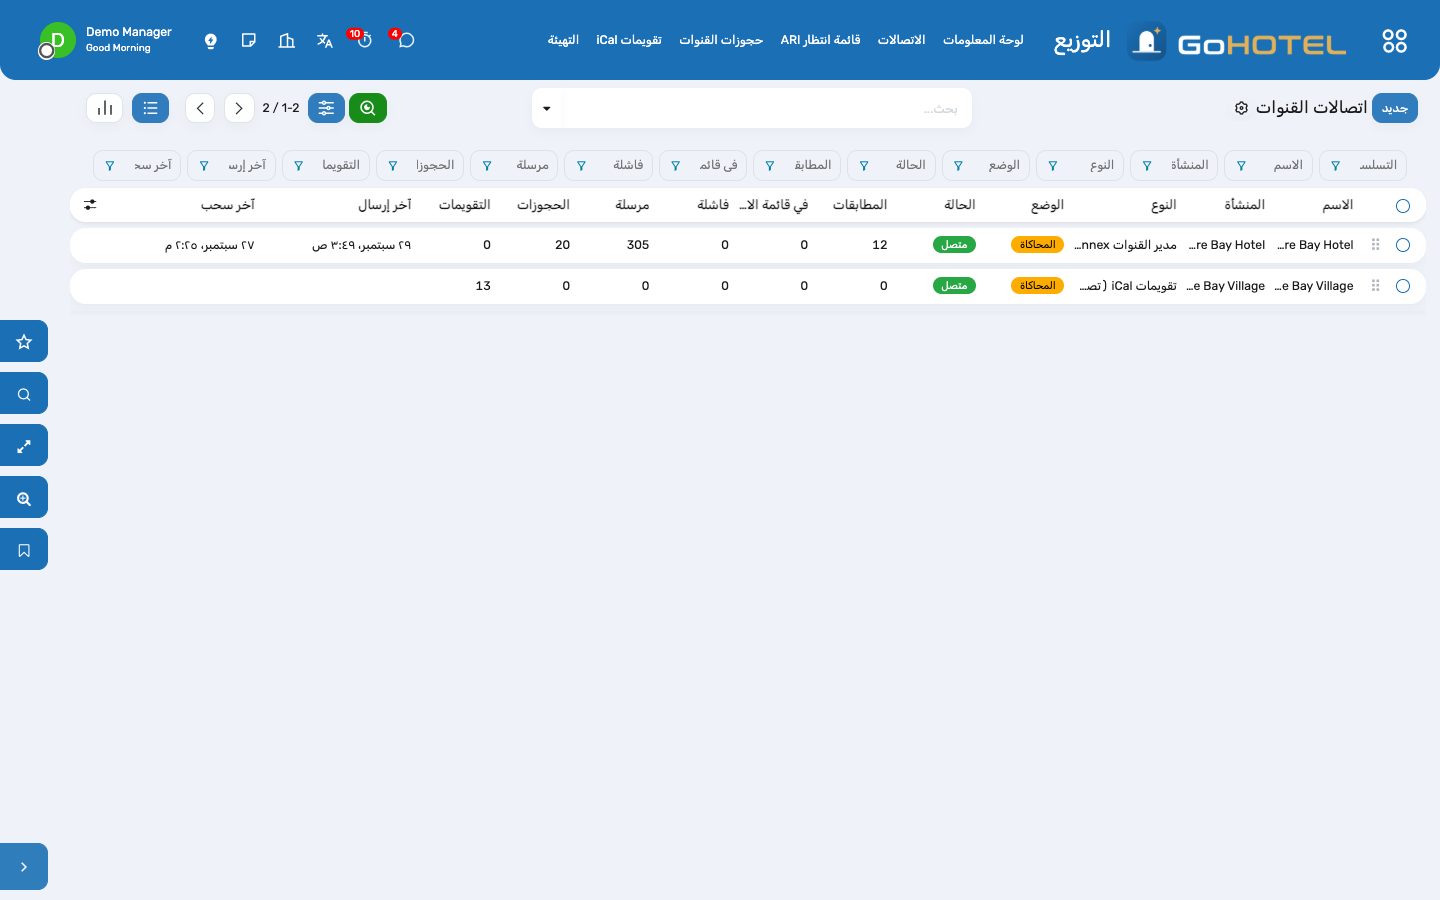Click the bookmark icon in side panel
This screenshot has height=900, width=1440.
tap(24, 550)
